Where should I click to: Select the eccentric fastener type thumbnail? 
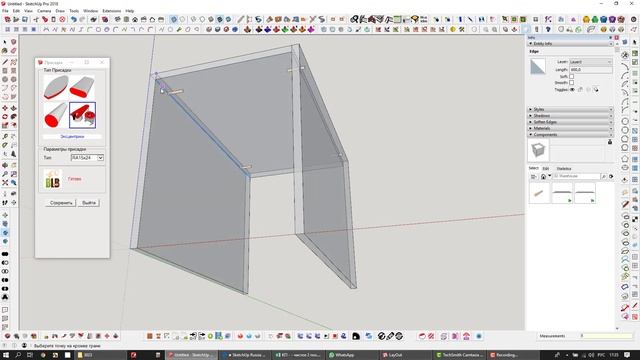click(82, 115)
